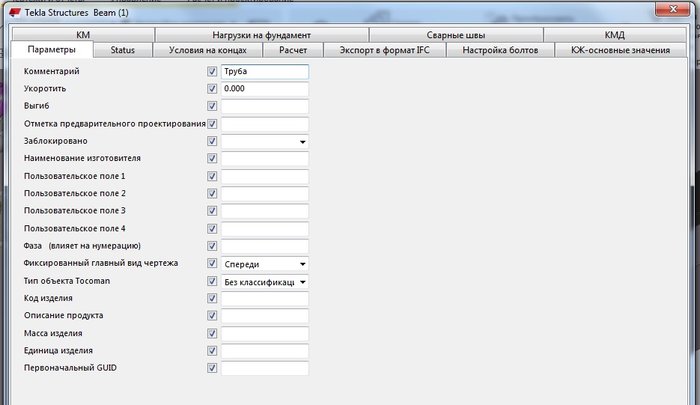Toggle checkbox for Масса изделия

pyautogui.click(x=212, y=334)
